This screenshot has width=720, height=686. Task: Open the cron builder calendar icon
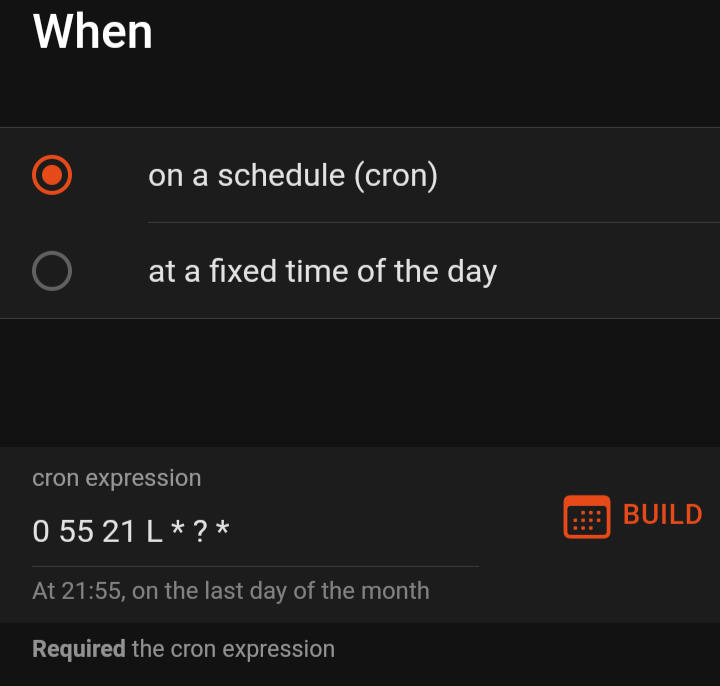[x=587, y=517]
